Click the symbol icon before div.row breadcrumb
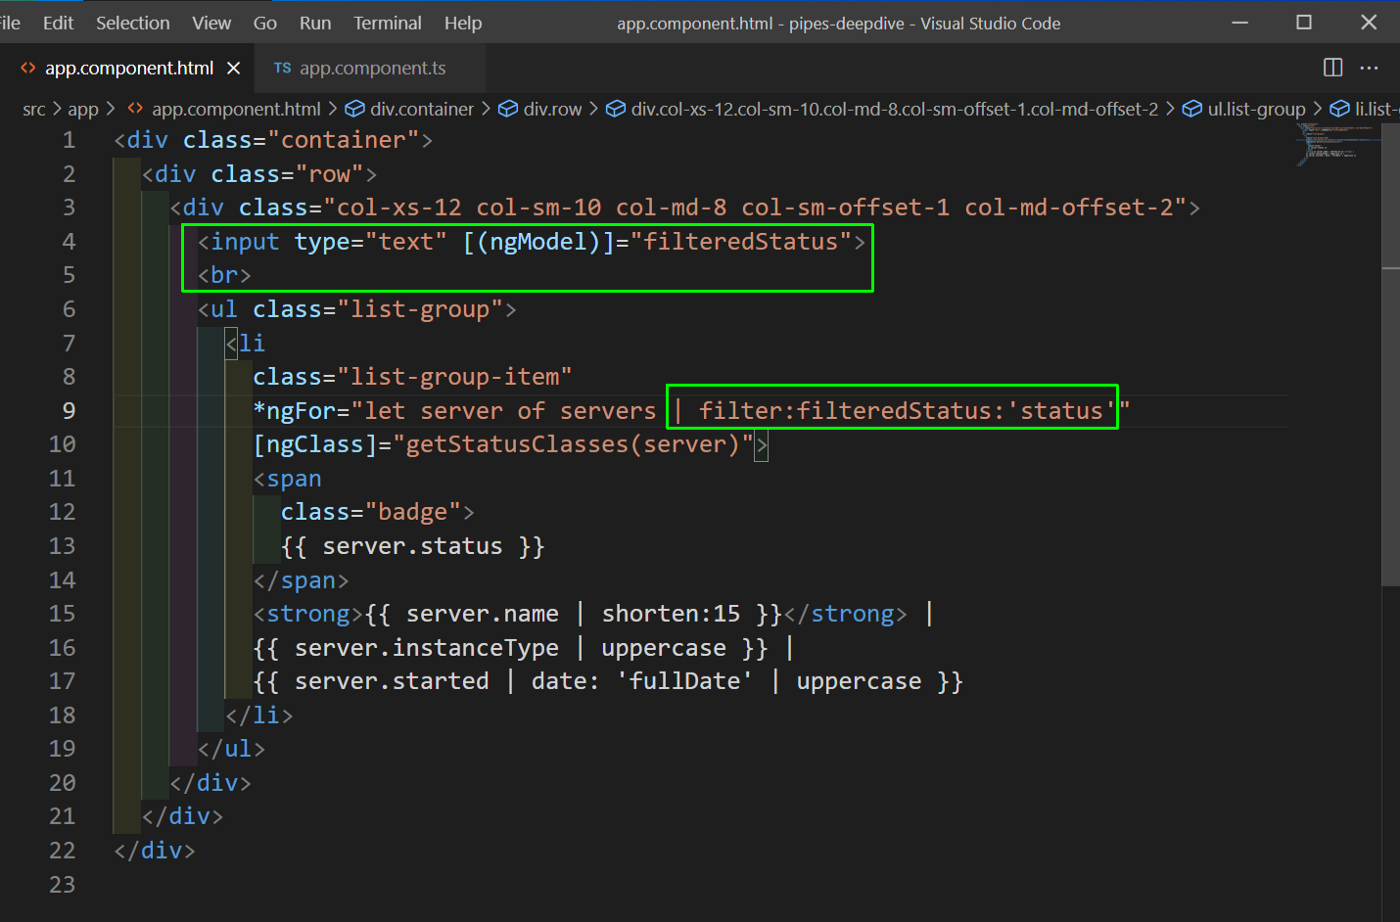 pos(508,109)
